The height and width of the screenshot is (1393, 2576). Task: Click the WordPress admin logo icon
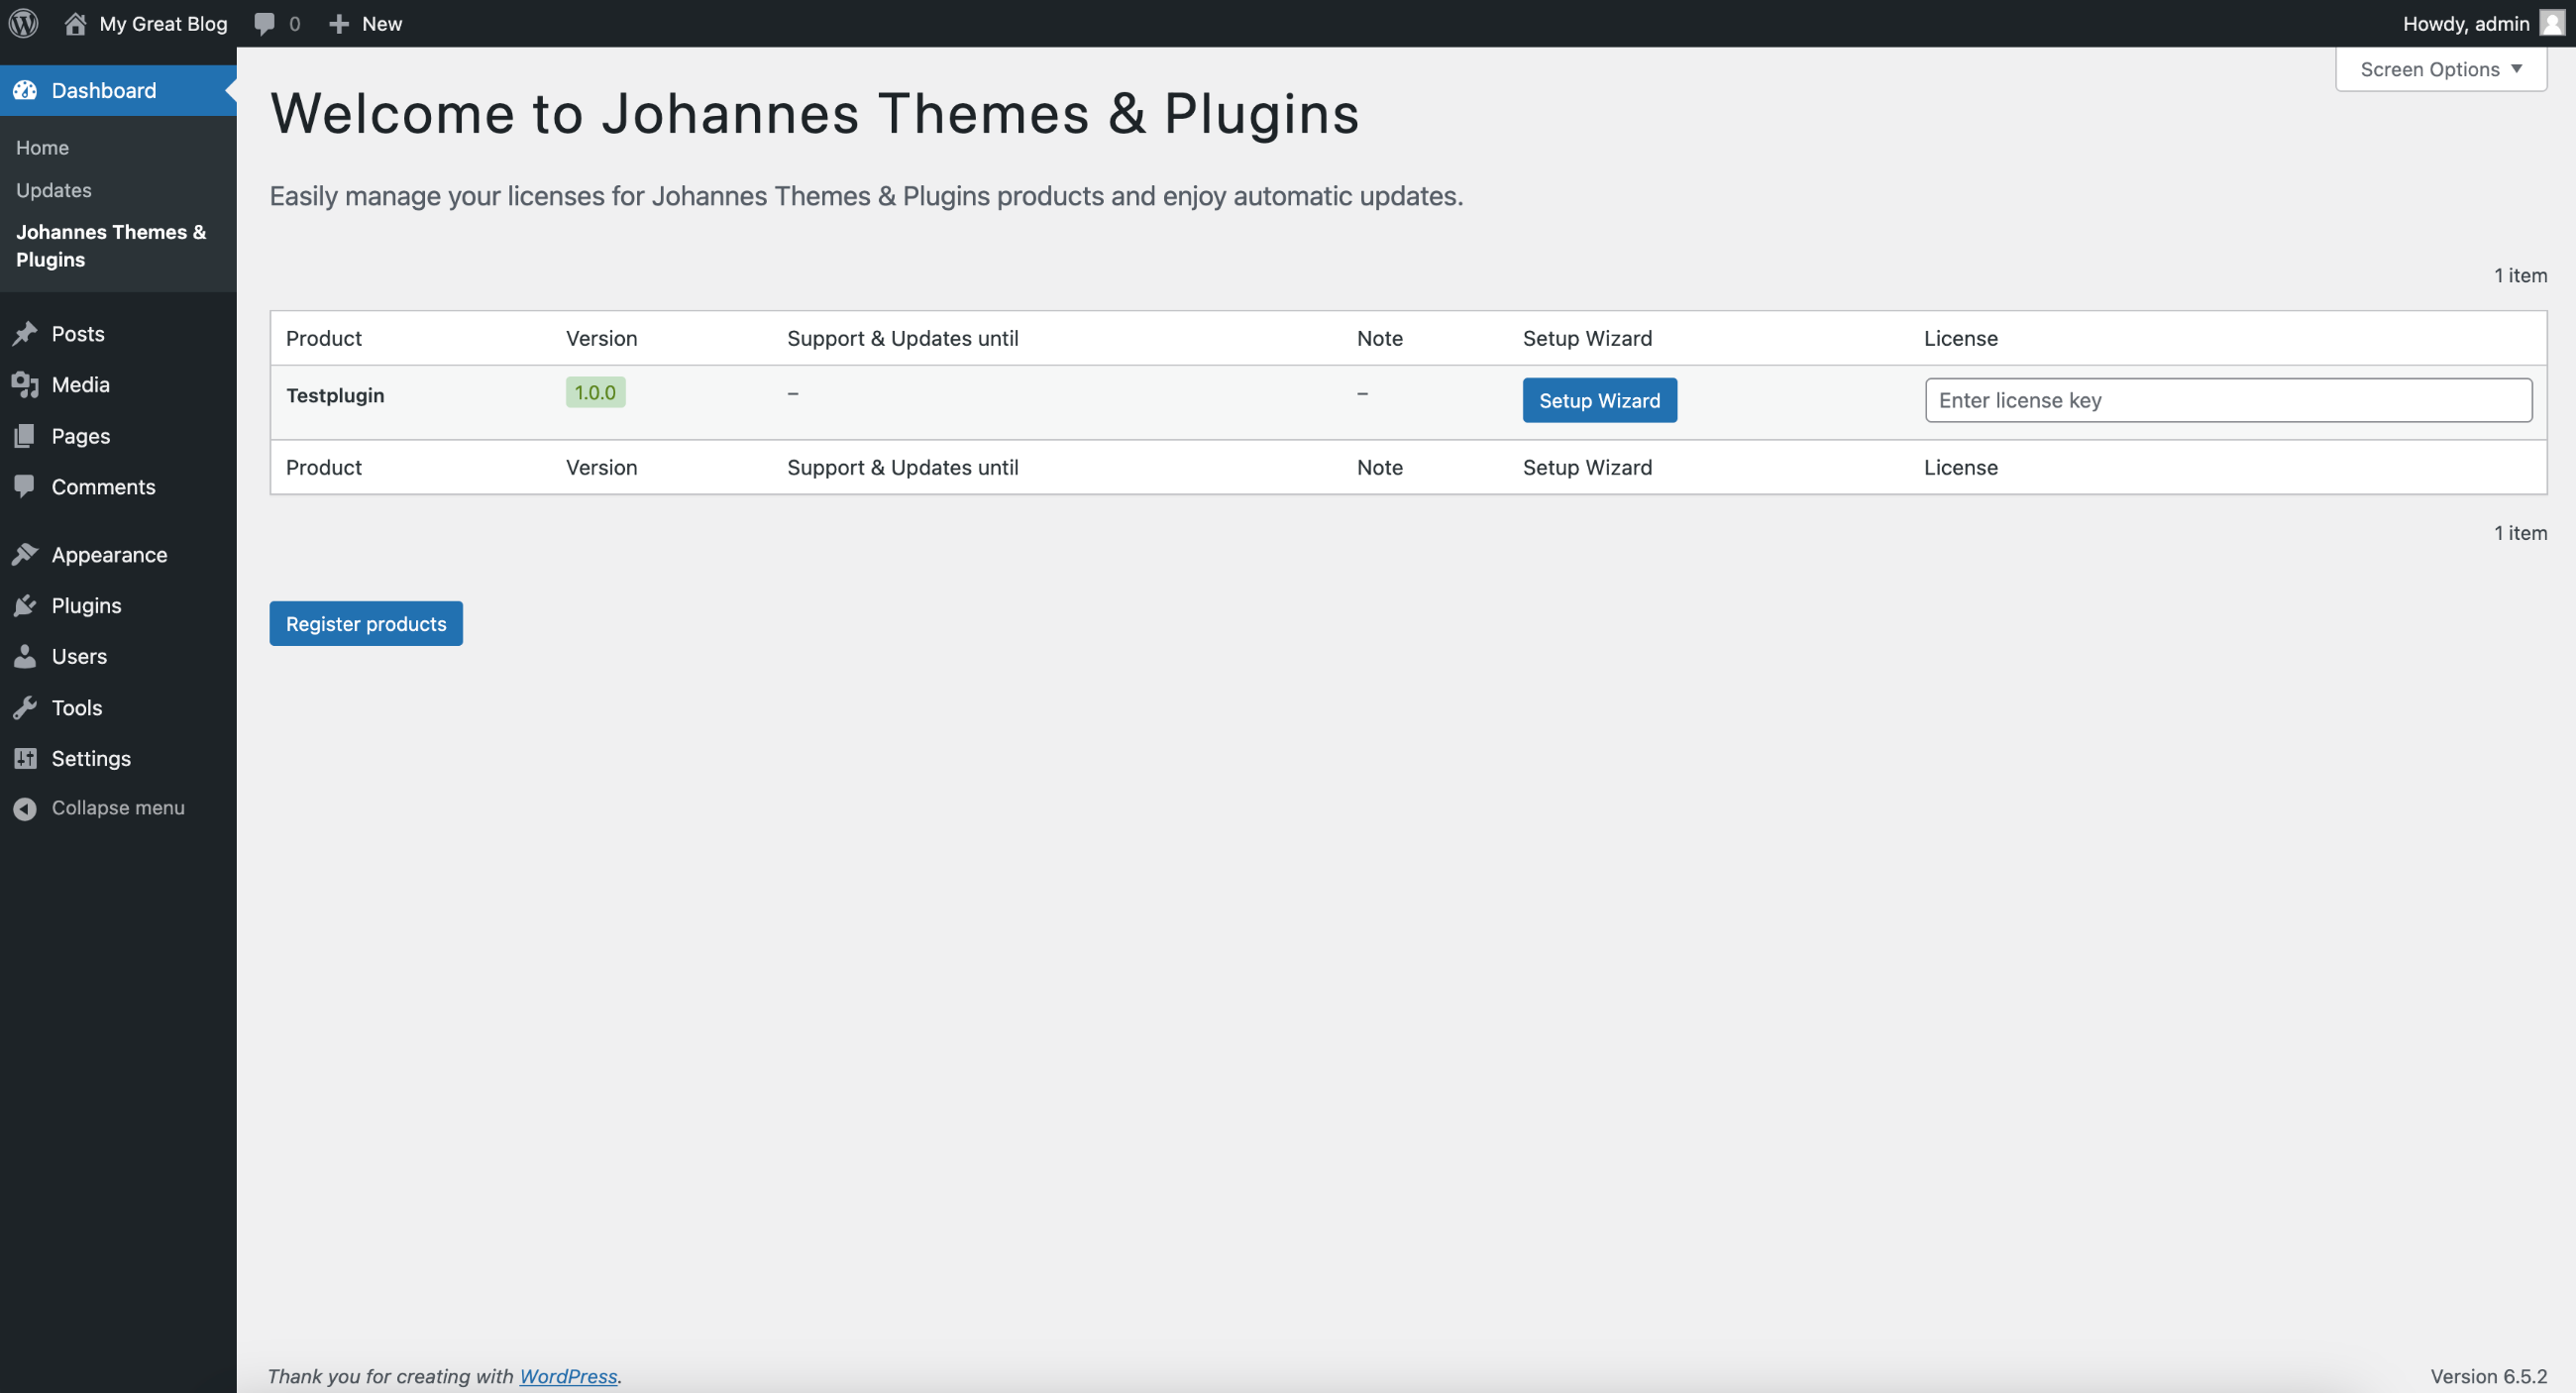click(24, 23)
